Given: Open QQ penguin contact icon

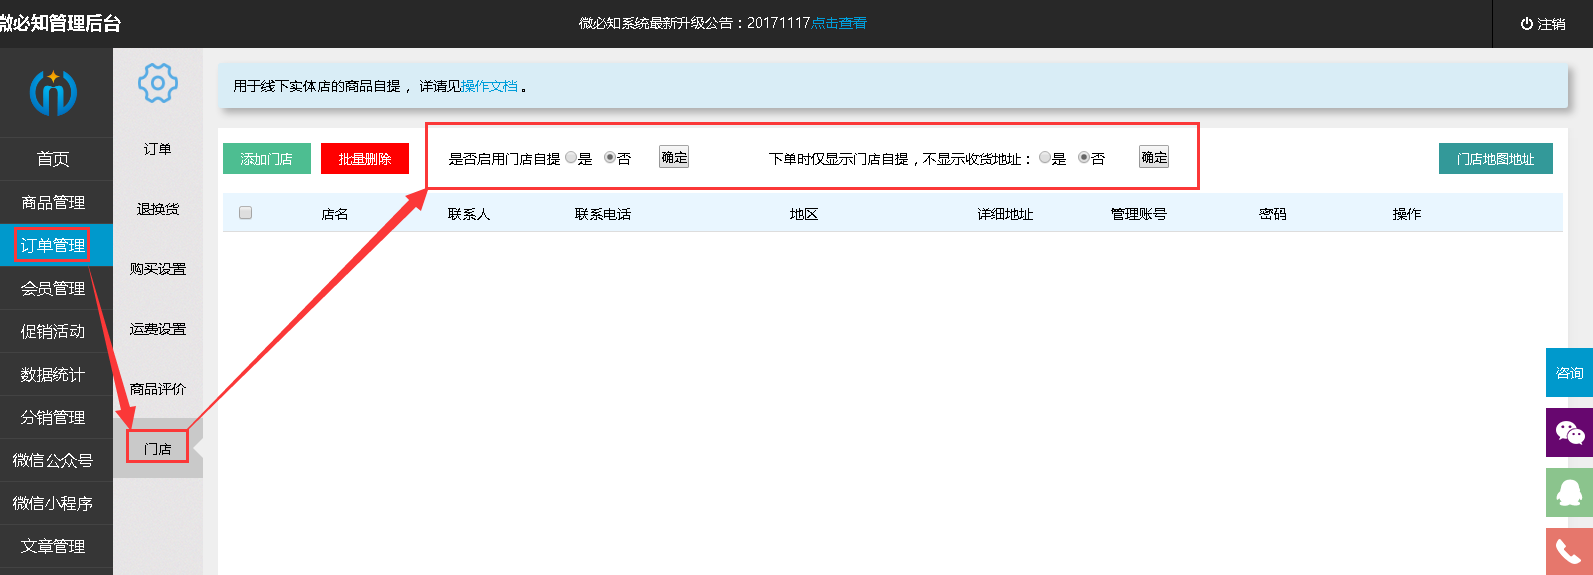Looking at the screenshot, I should 1569,492.
